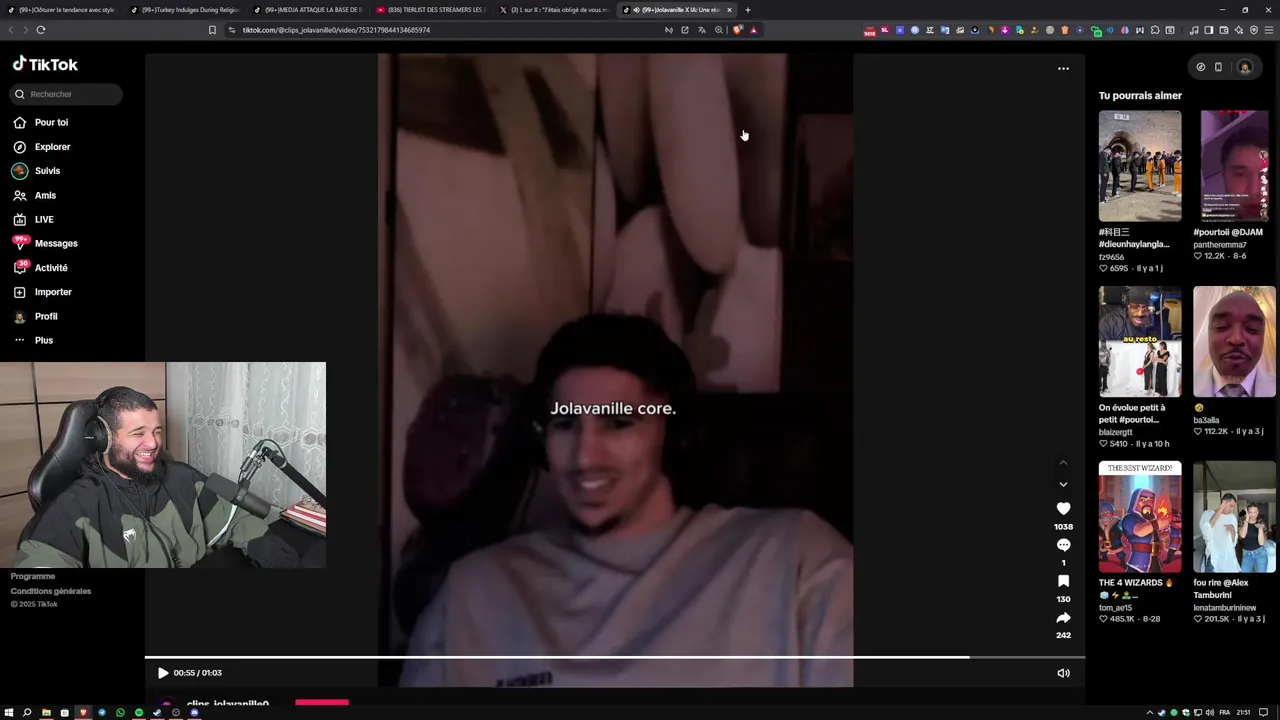Screen dimensions: 1280x720
Task: Click the taskbar clock showing 21:51
Action: click(x=1244, y=713)
